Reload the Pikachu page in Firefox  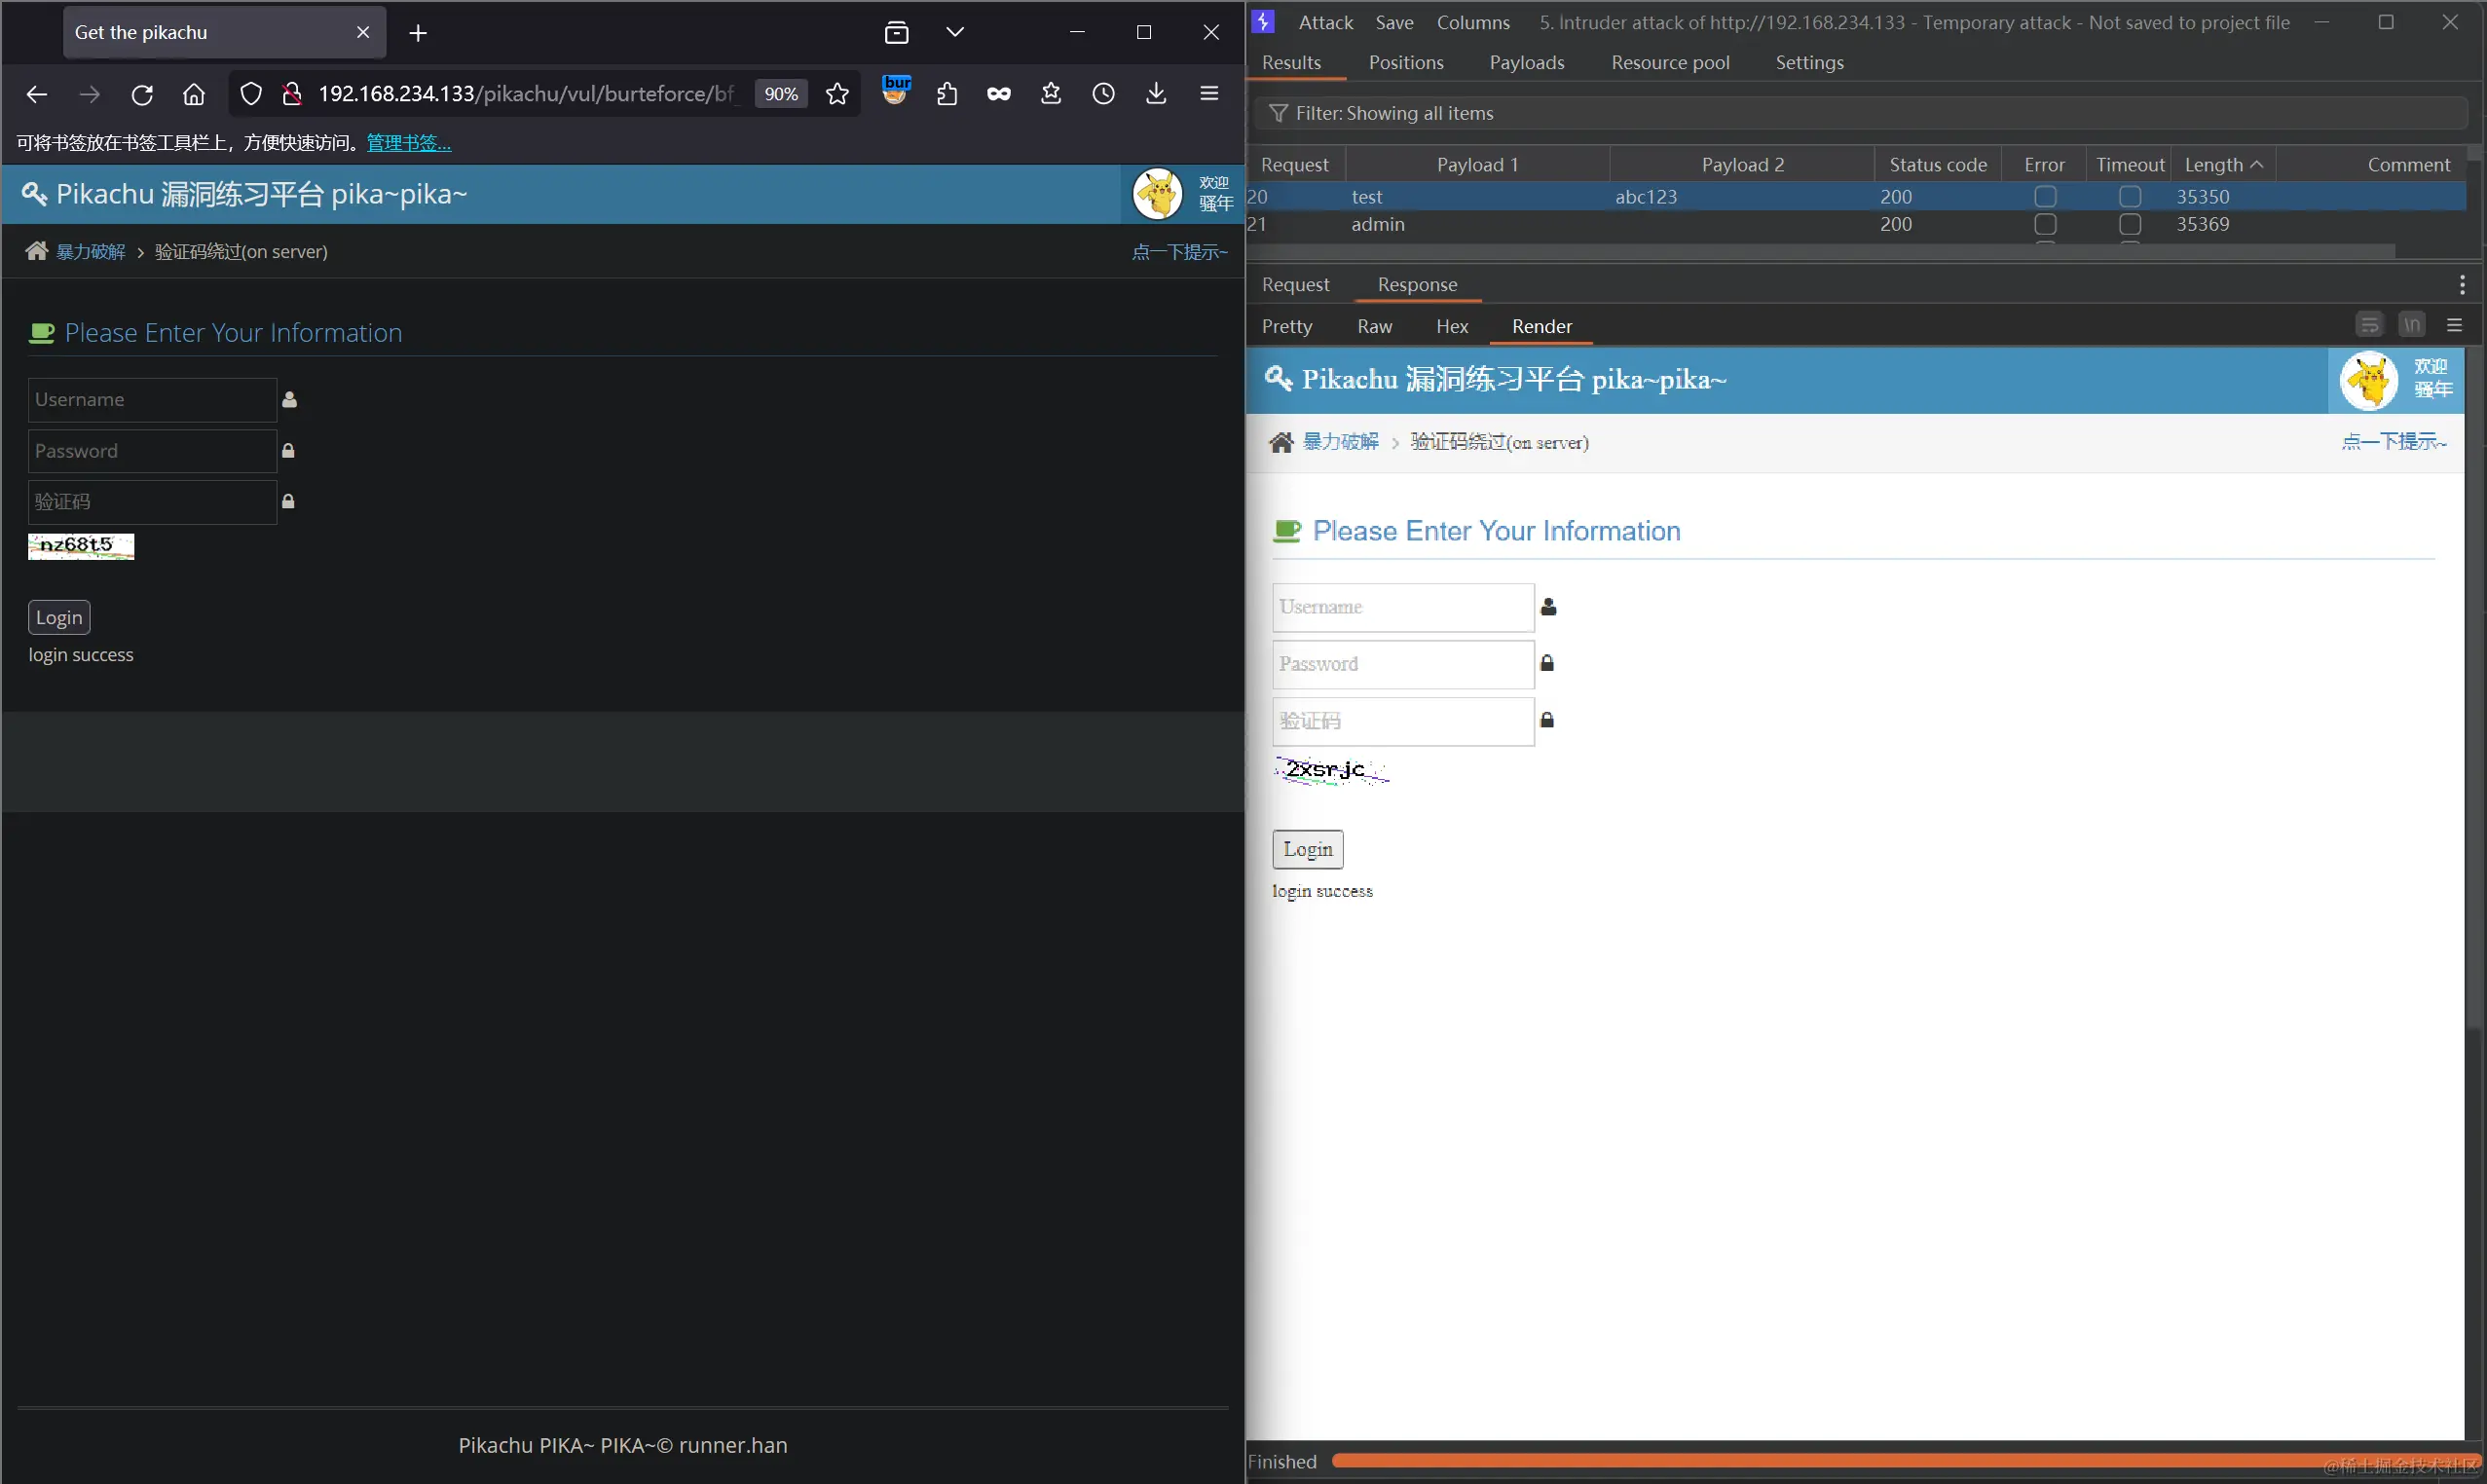click(x=142, y=94)
